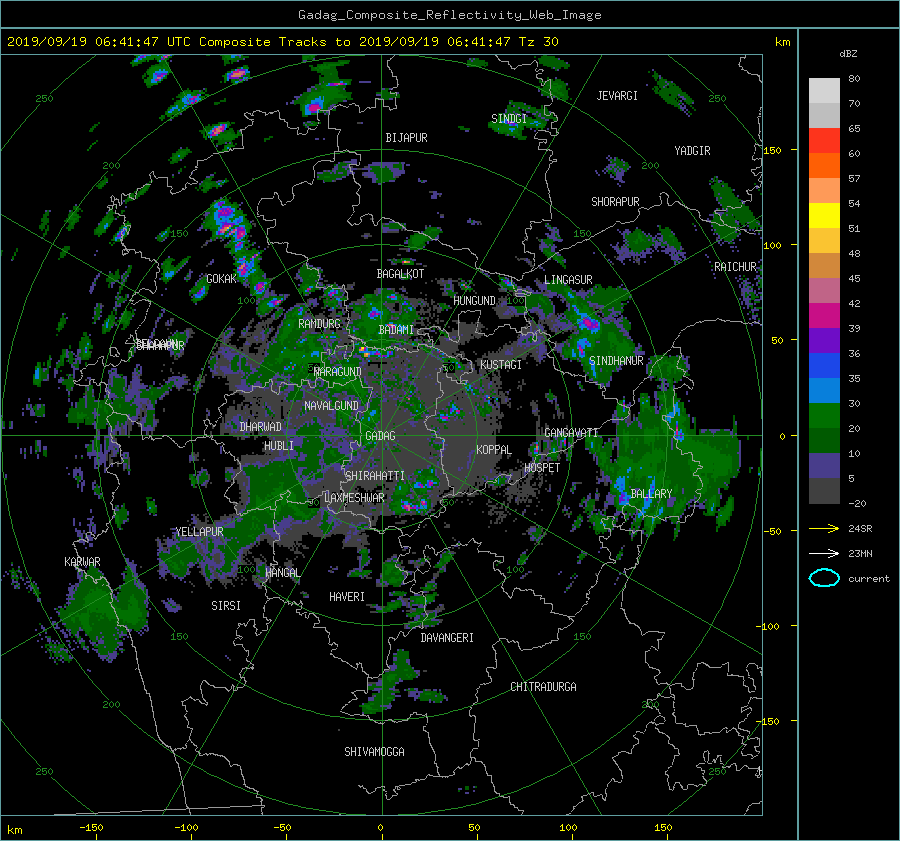The image size is (900, 841).
Task: Click the Gadag_Composite_Reflectivity_Web_Image title
Action: 449,15
